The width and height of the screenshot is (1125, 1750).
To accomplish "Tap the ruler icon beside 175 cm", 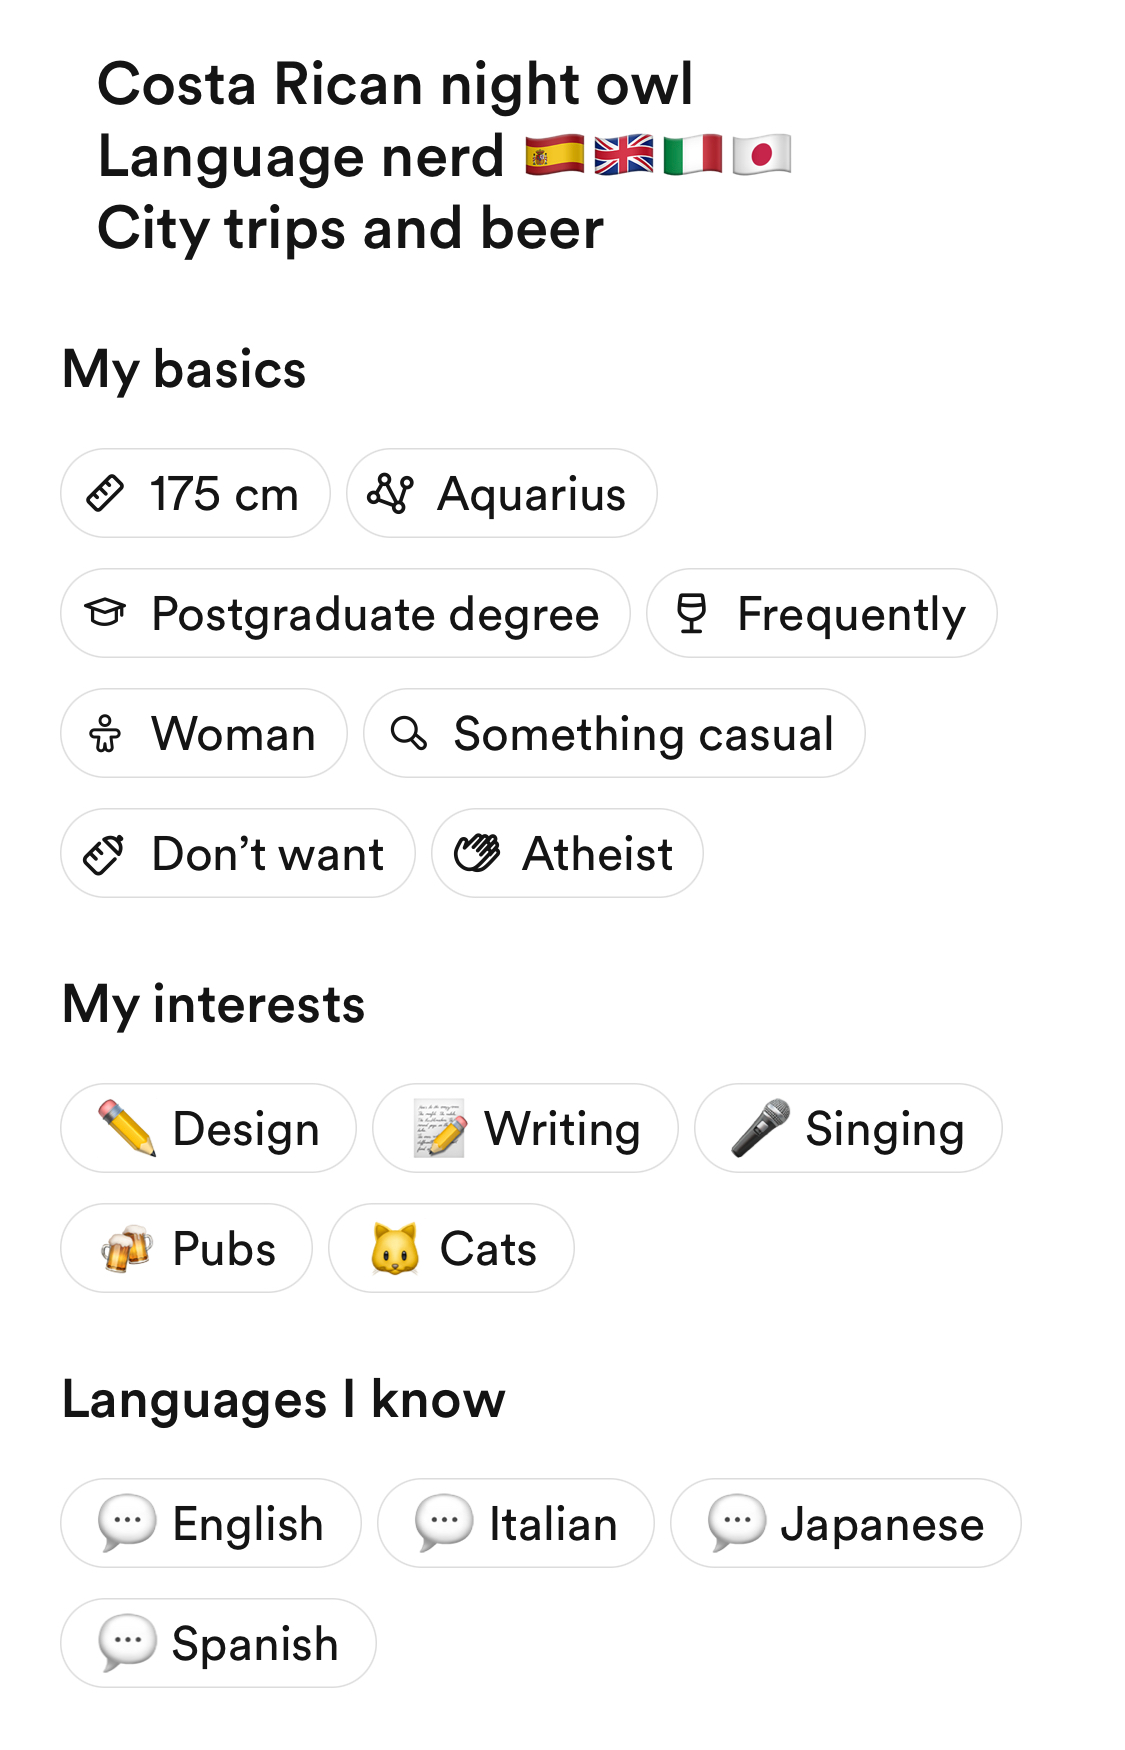I will pos(105,494).
